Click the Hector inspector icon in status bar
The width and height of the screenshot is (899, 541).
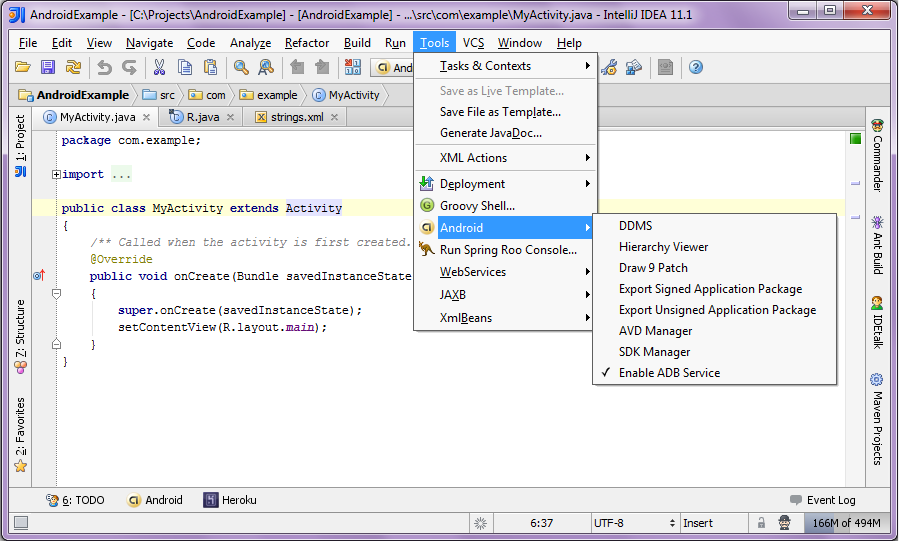784,523
